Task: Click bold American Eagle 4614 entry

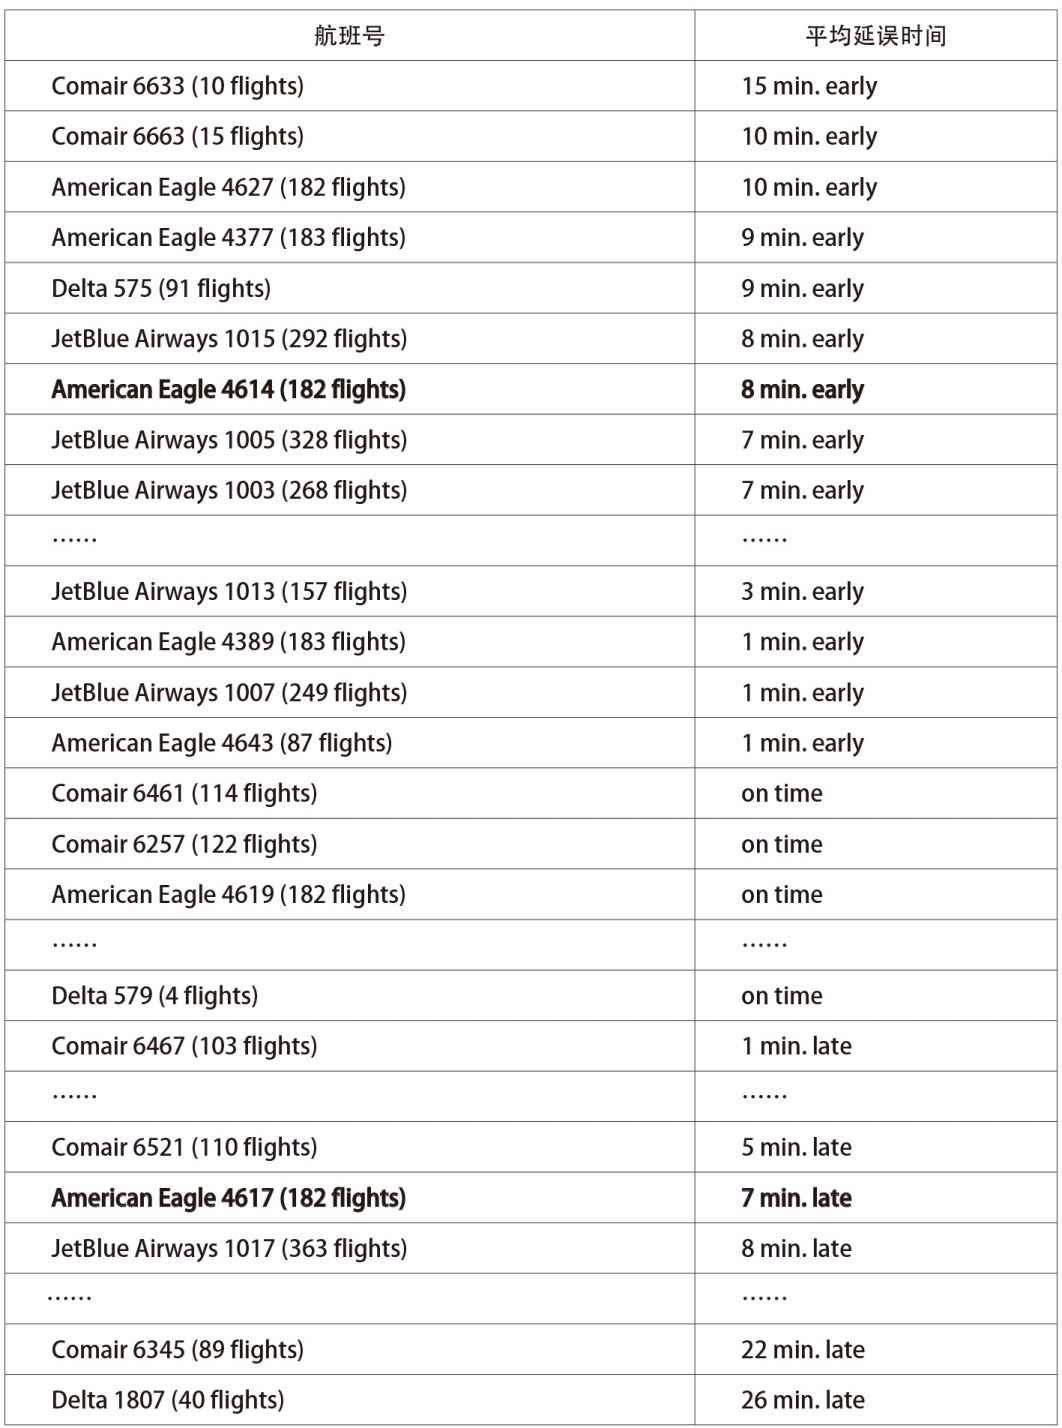Action: point(228,390)
